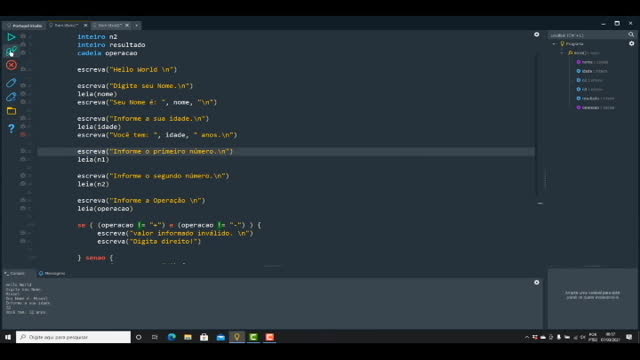Click the 'cadeia operacao' declaration line

(x=107, y=53)
